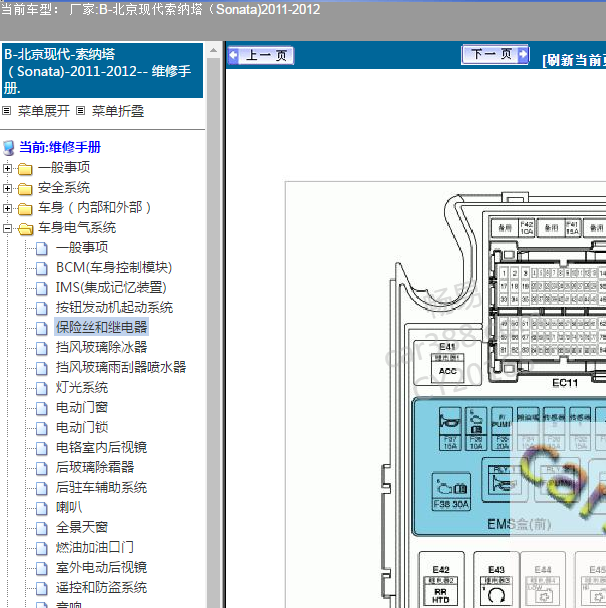Click document icon beside 后玻璃除霜器
Screen dimensions: 606x608
click(x=42, y=468)
